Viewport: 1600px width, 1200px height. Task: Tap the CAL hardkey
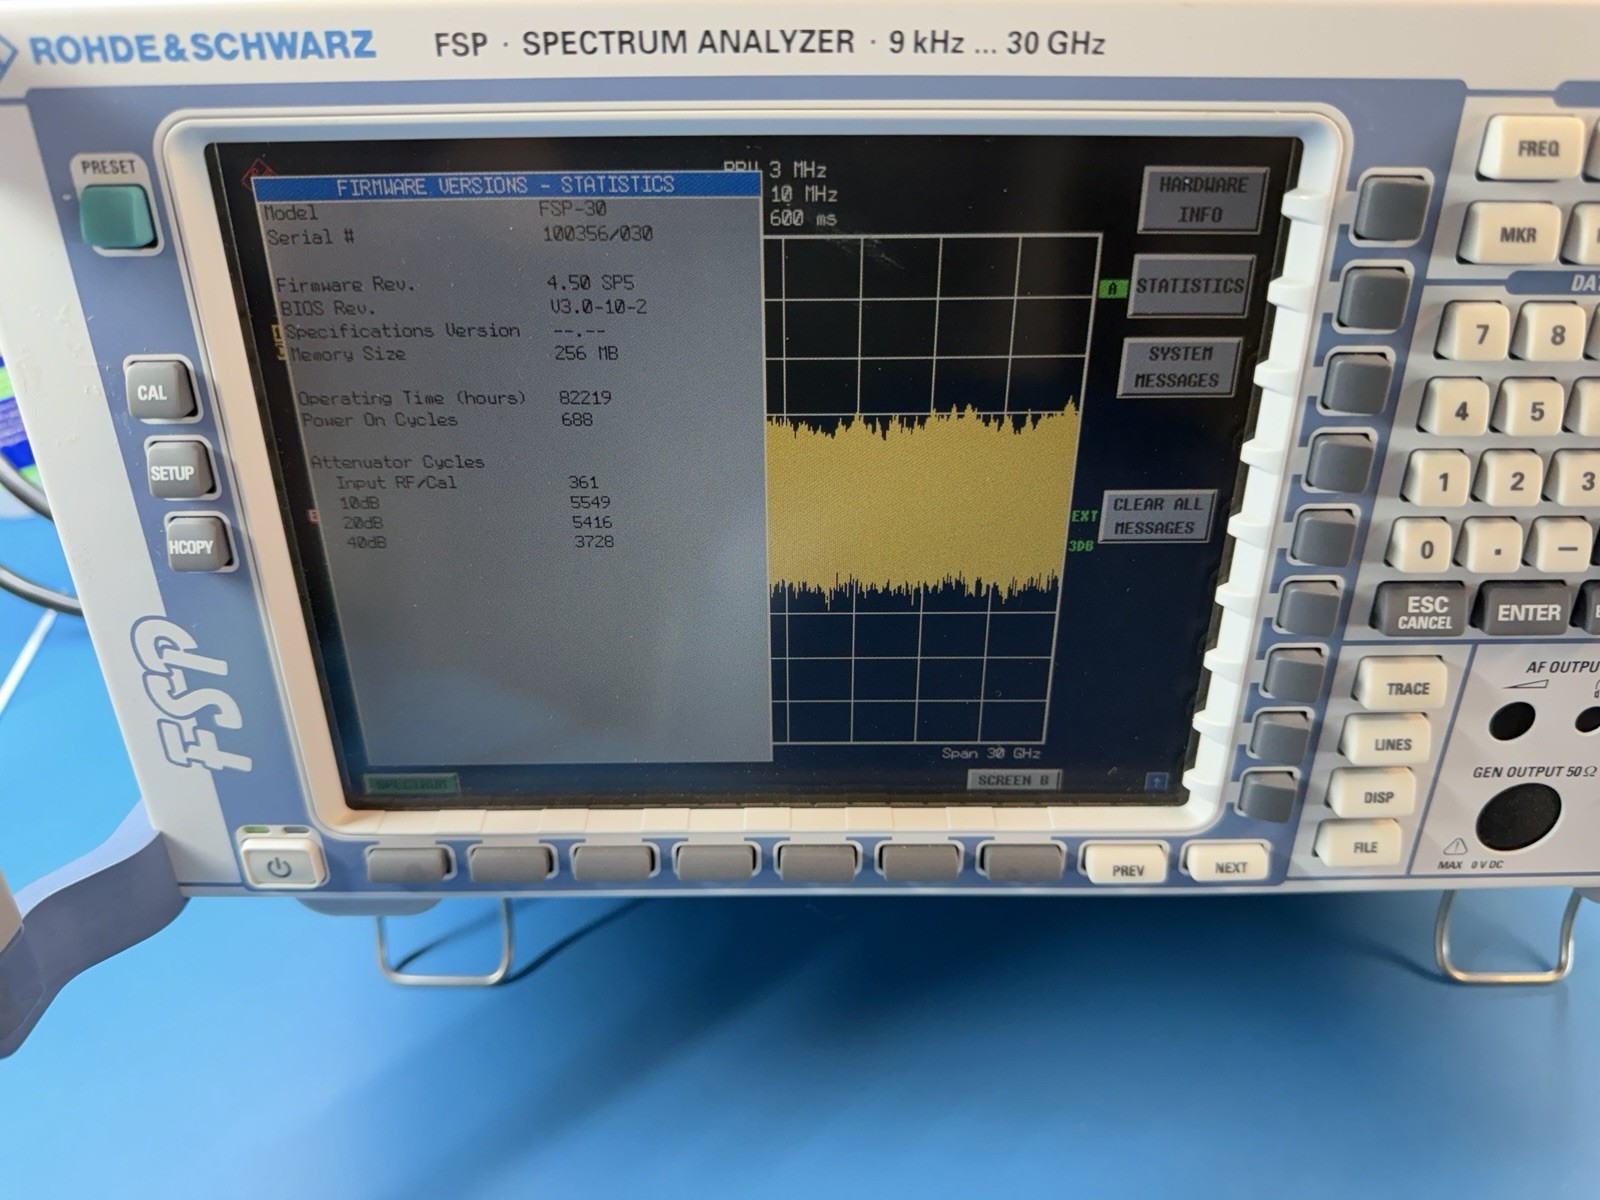(x=157, y=392)
